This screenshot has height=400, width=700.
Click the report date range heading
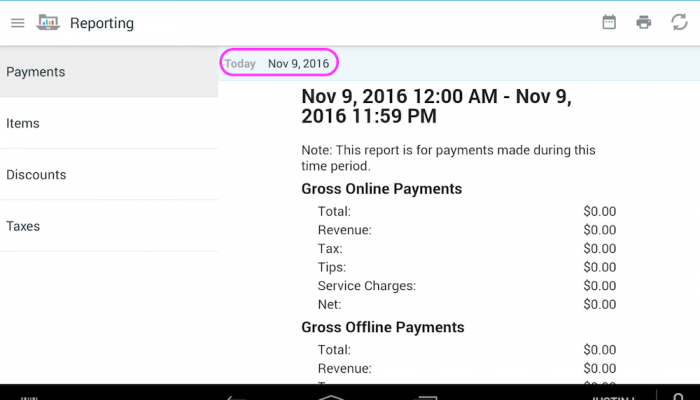tap(436, 106)
